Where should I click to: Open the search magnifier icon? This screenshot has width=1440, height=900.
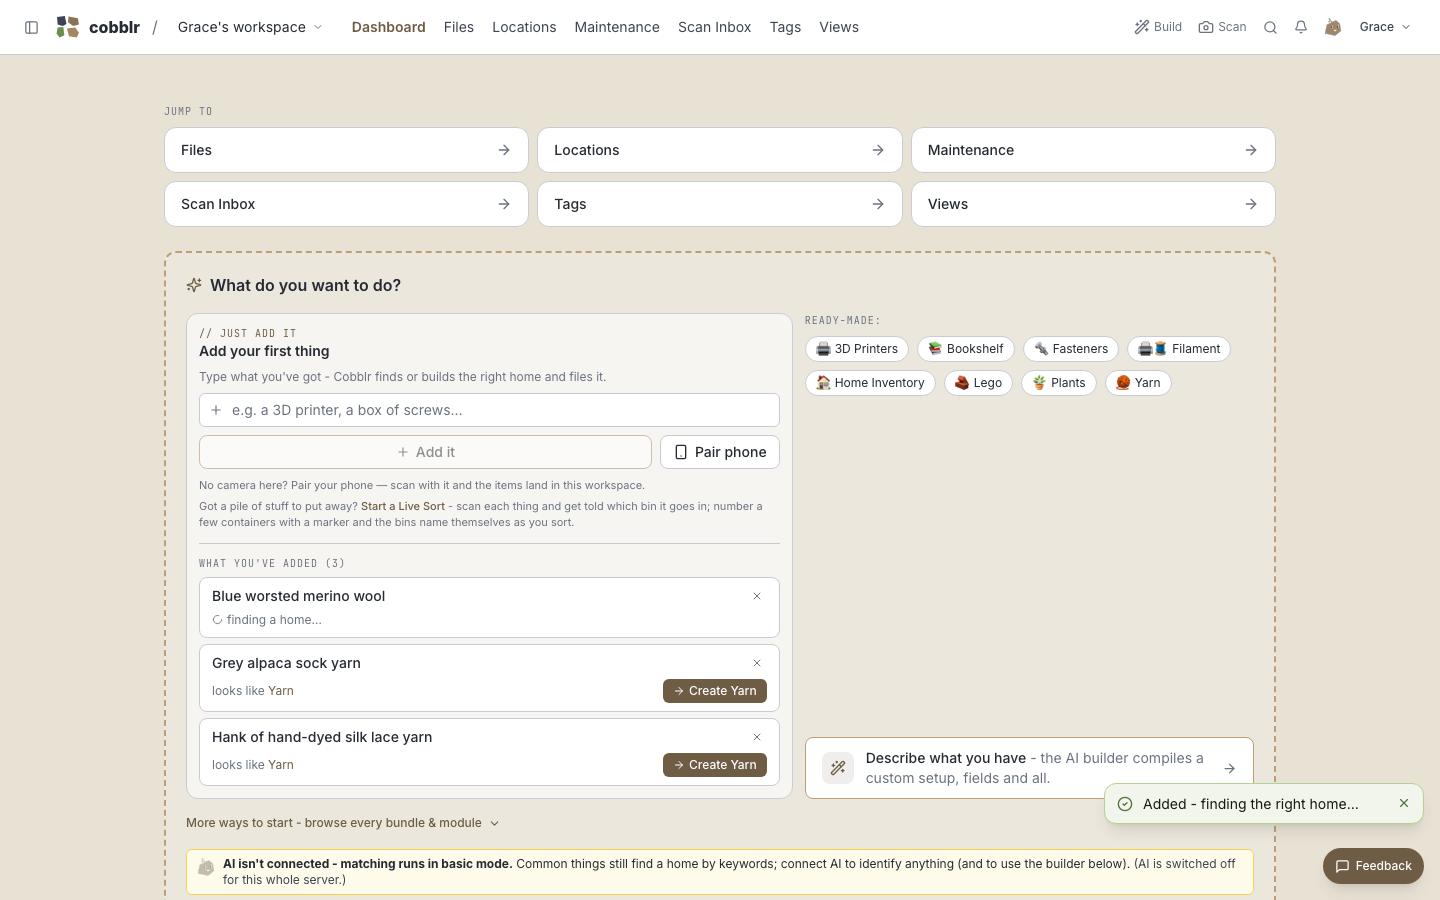click(x=1270, y=27)
